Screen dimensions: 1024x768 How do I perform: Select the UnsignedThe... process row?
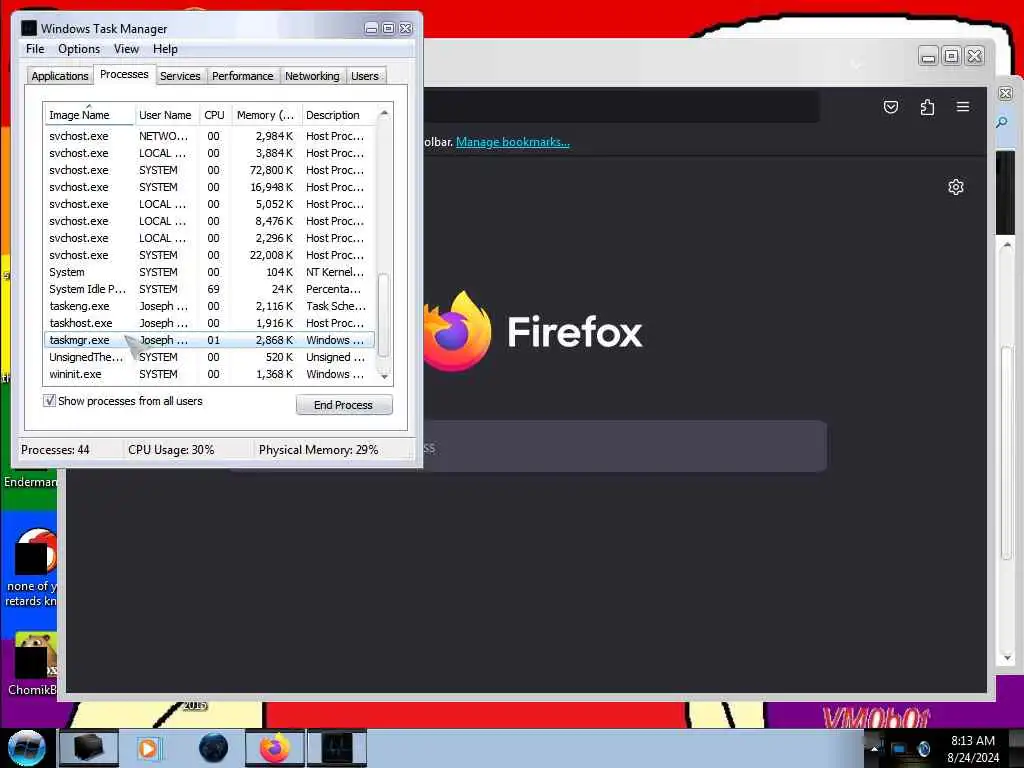[210, 357]
